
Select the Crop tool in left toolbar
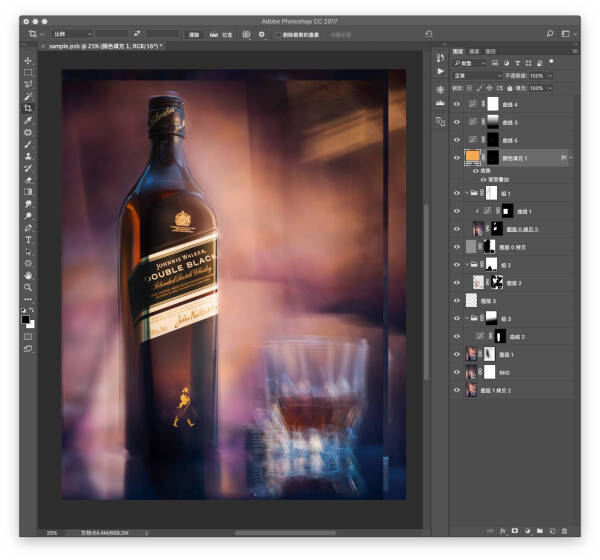pyautogui.click(x=28, y=108)
